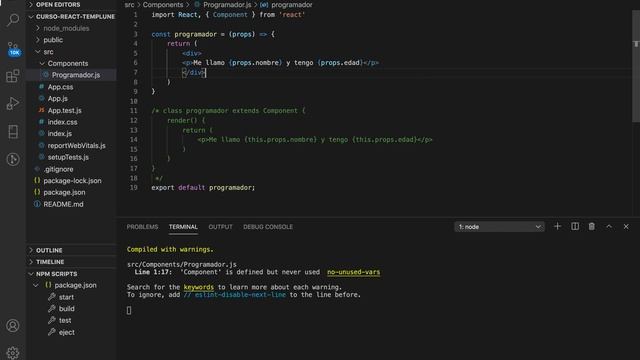Click the terminal cursor prompt
The image size is (640, 360).
coord(129,310)
